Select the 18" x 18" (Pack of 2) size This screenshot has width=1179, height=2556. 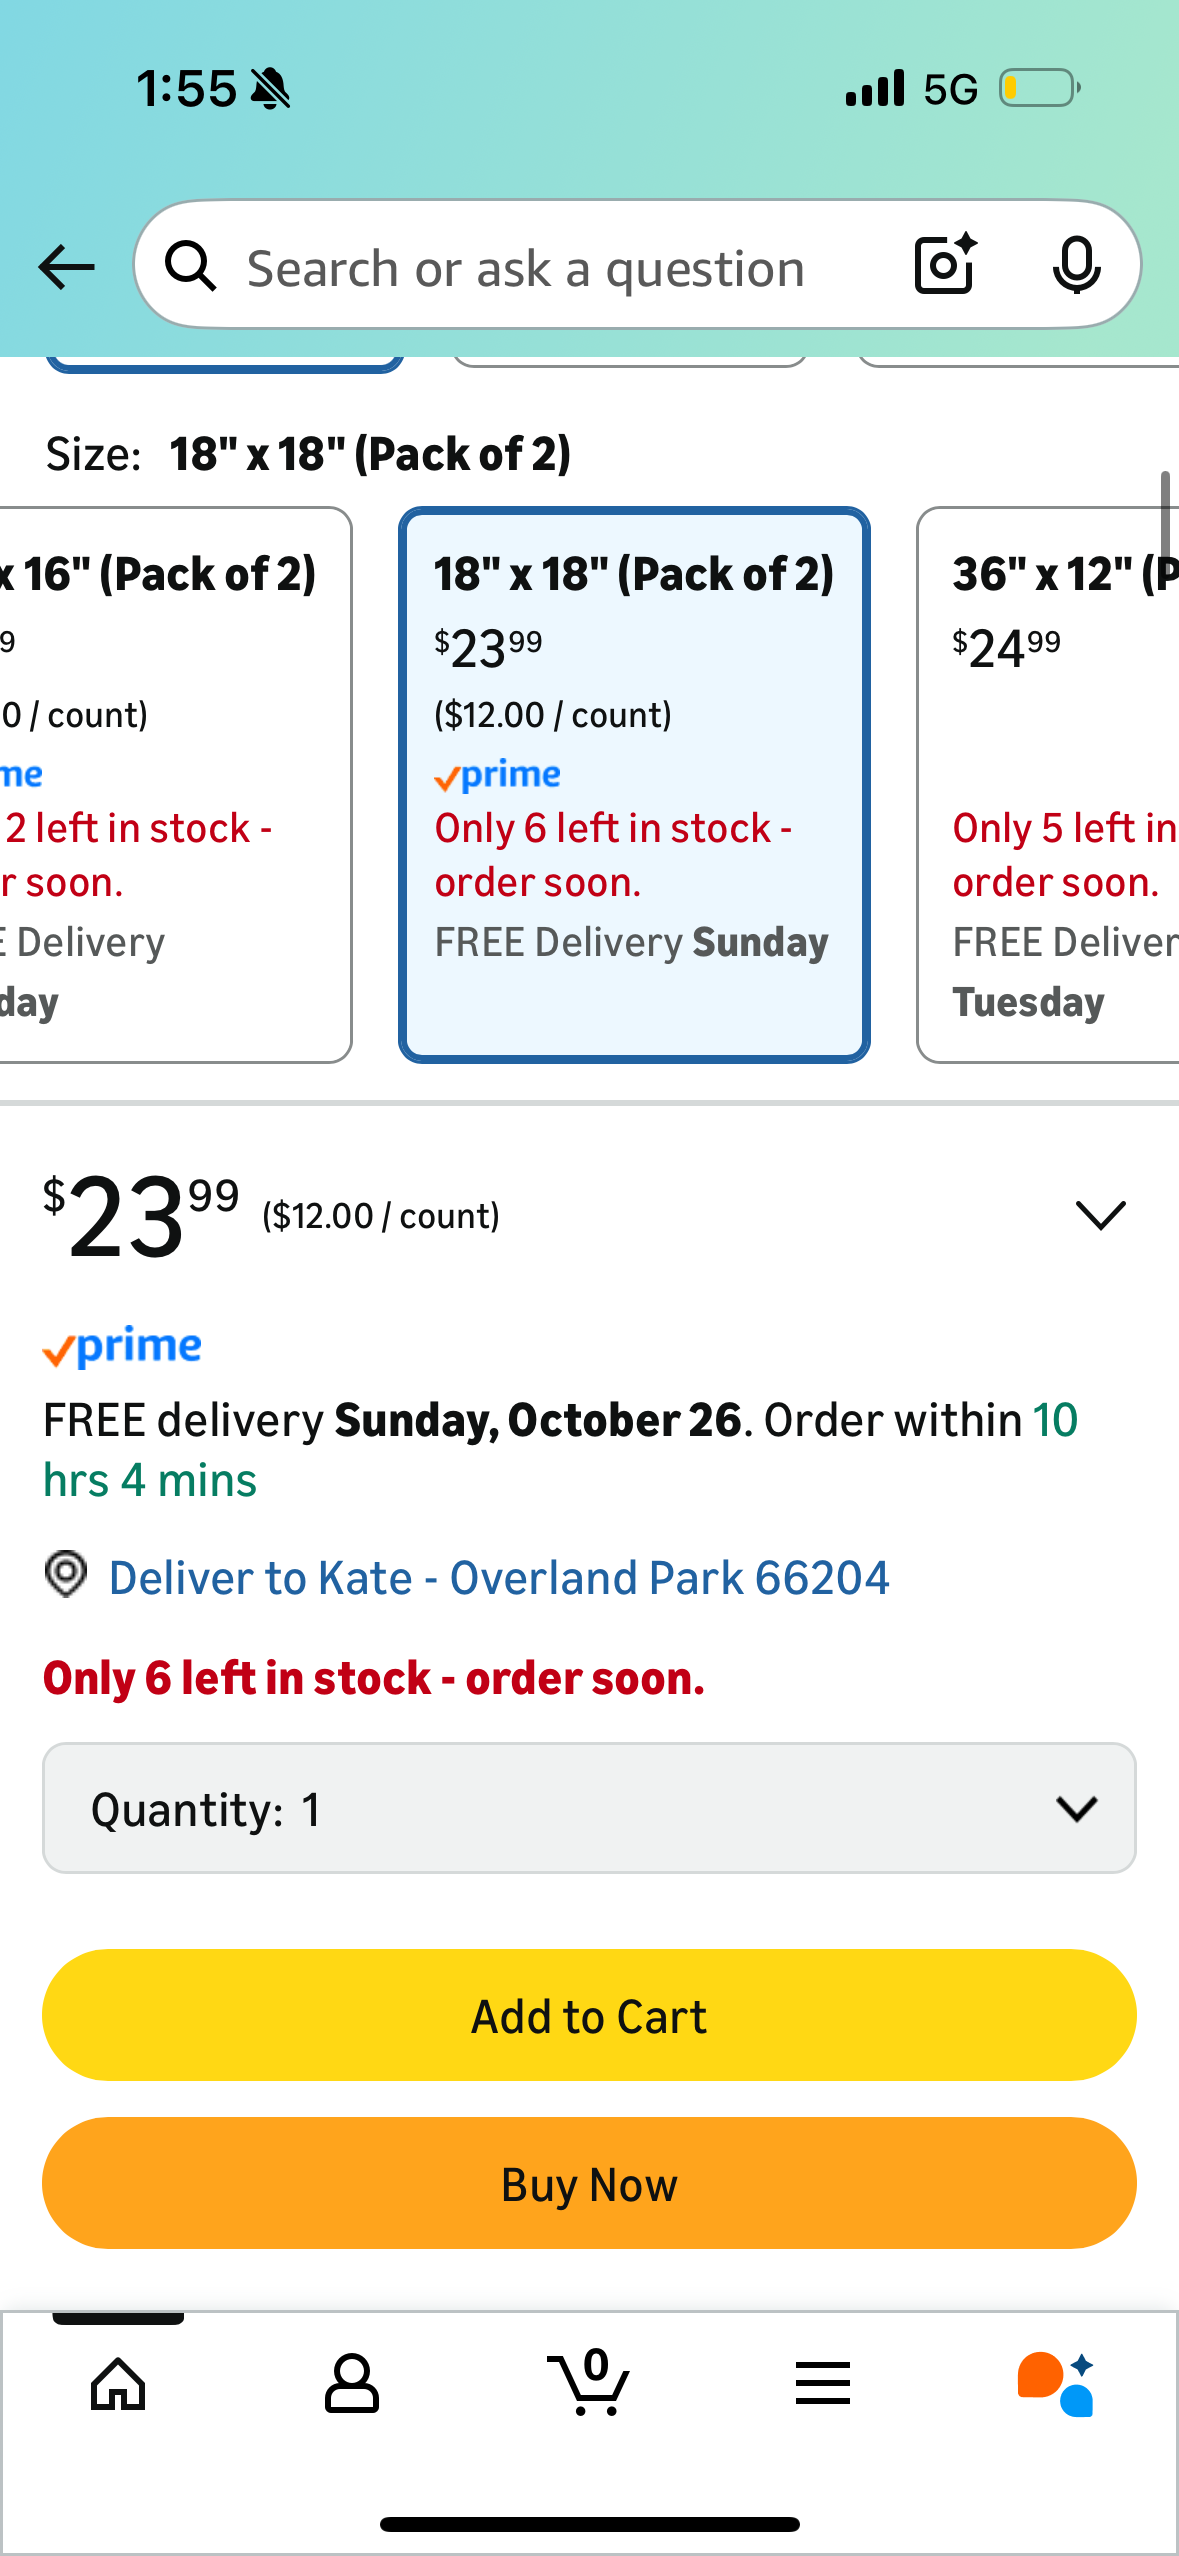(634, 784)
